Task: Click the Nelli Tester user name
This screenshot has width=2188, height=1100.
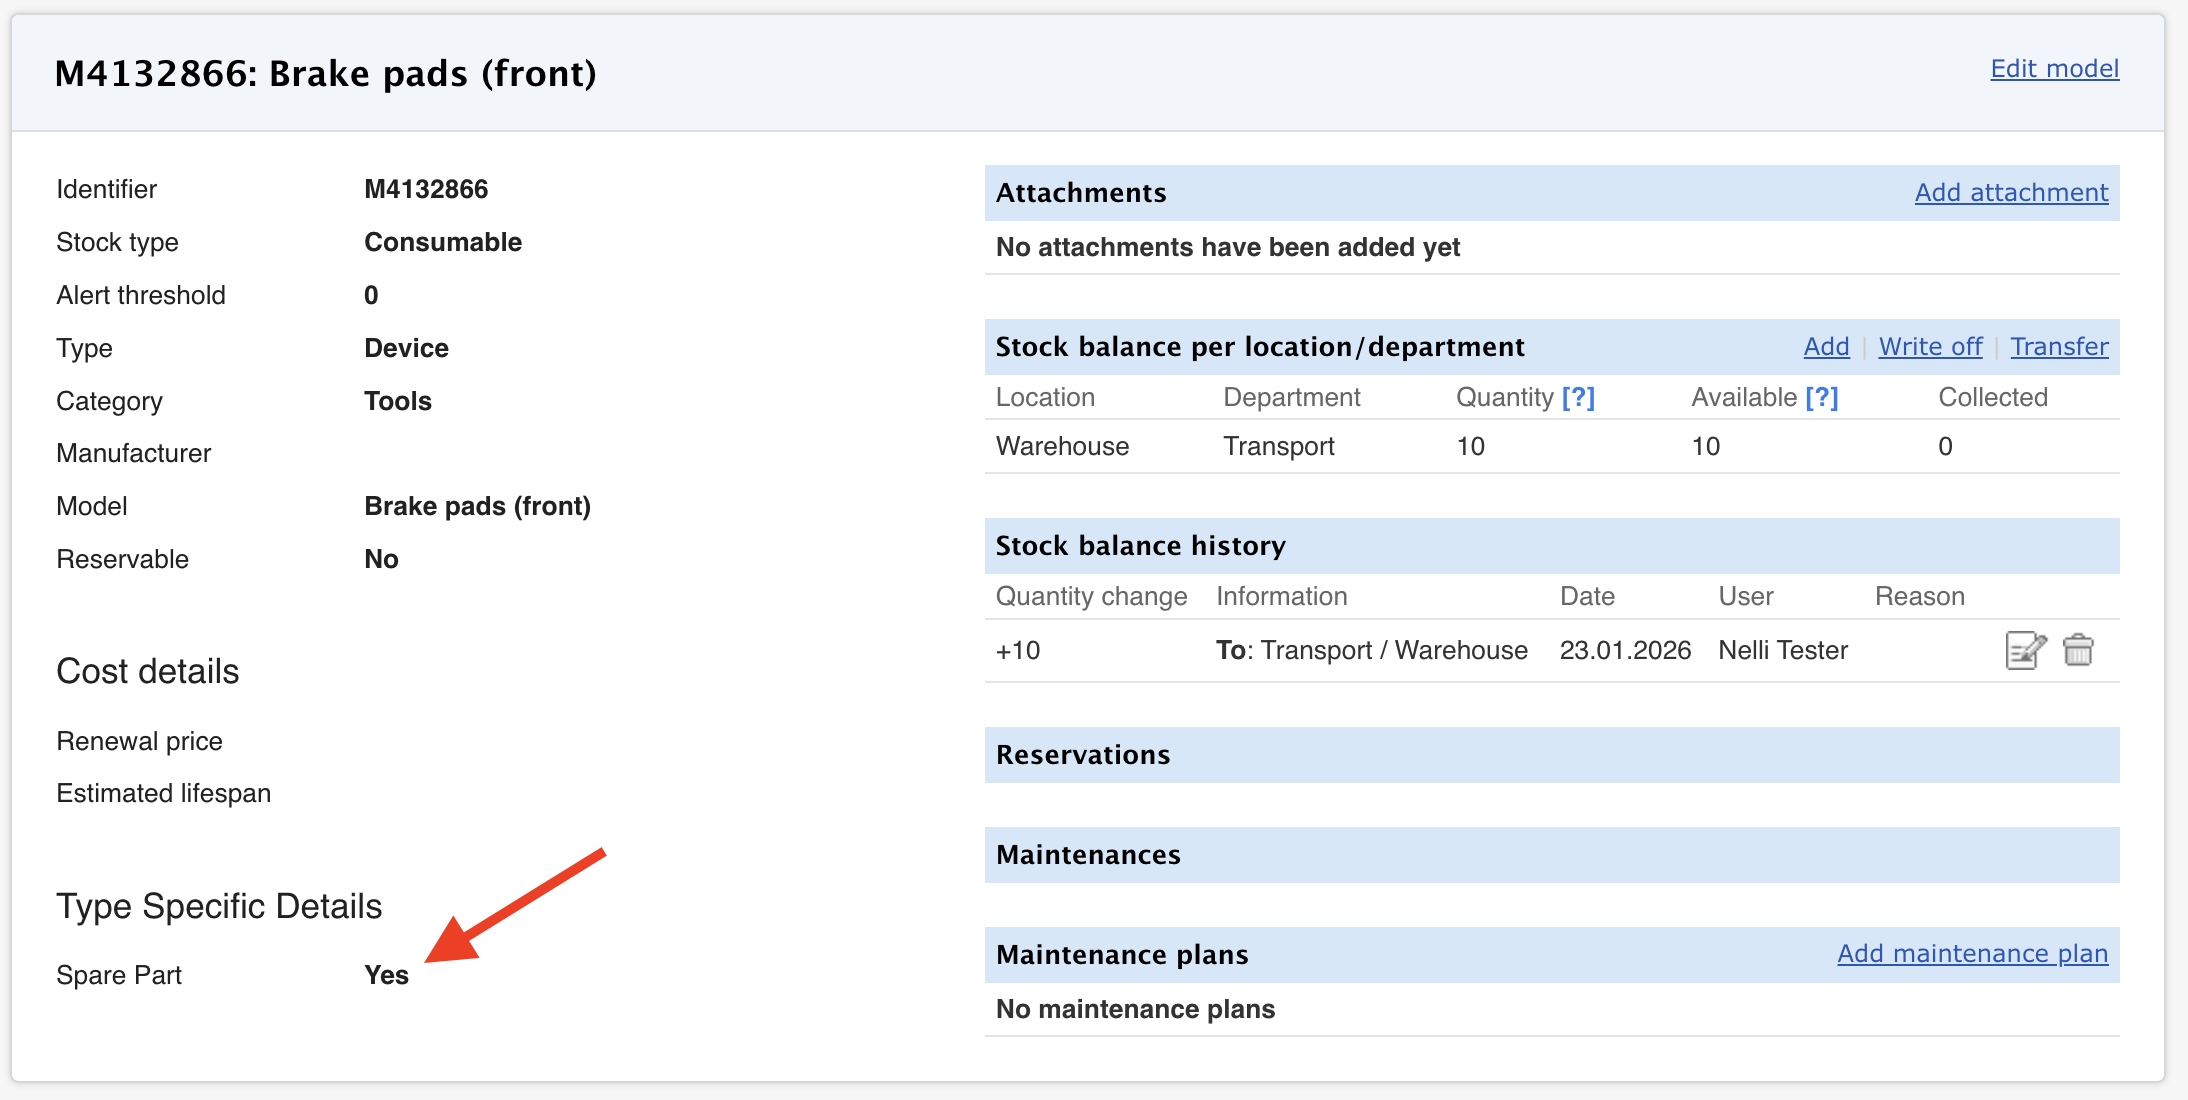Action: pos(1782,650)
